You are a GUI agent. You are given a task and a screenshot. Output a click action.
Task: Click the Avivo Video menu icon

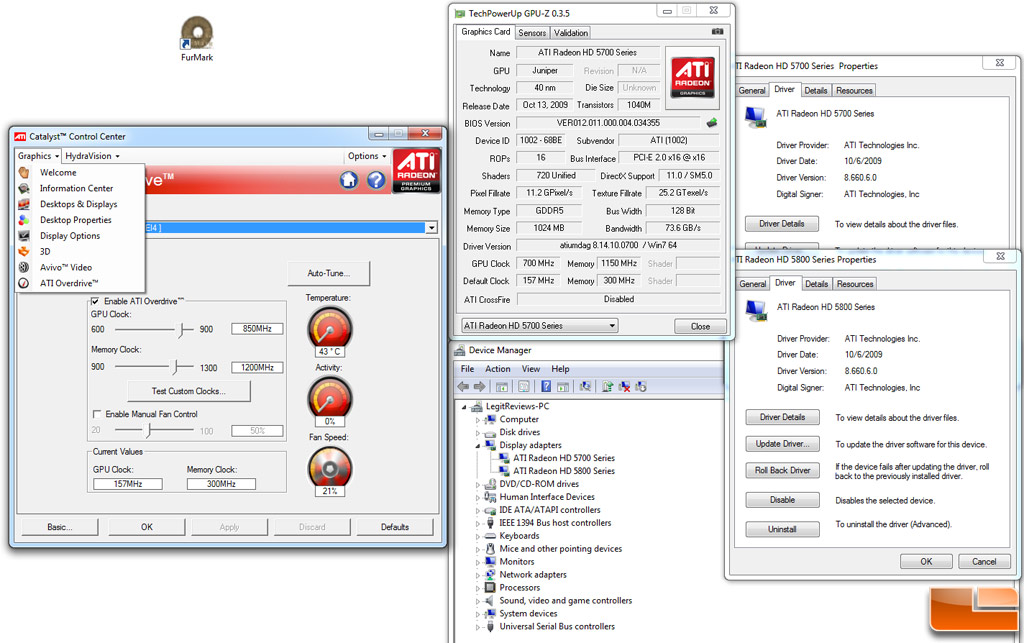pyautogui.click(x=24, y=267)
